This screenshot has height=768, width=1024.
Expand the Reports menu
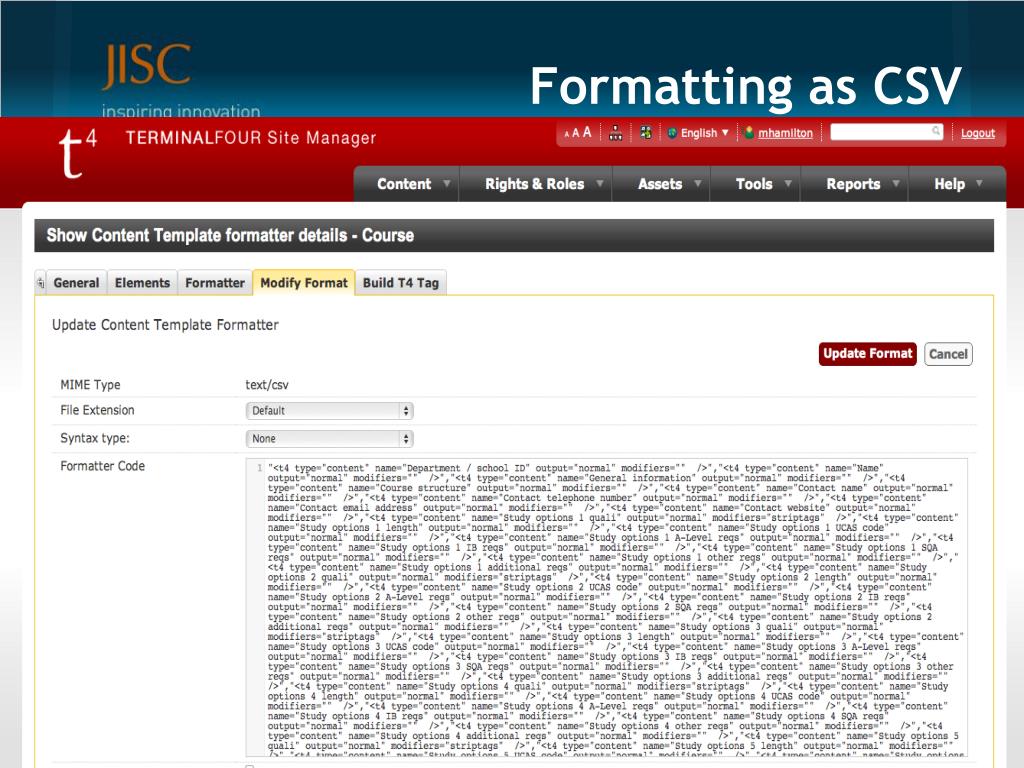(855, 184)
